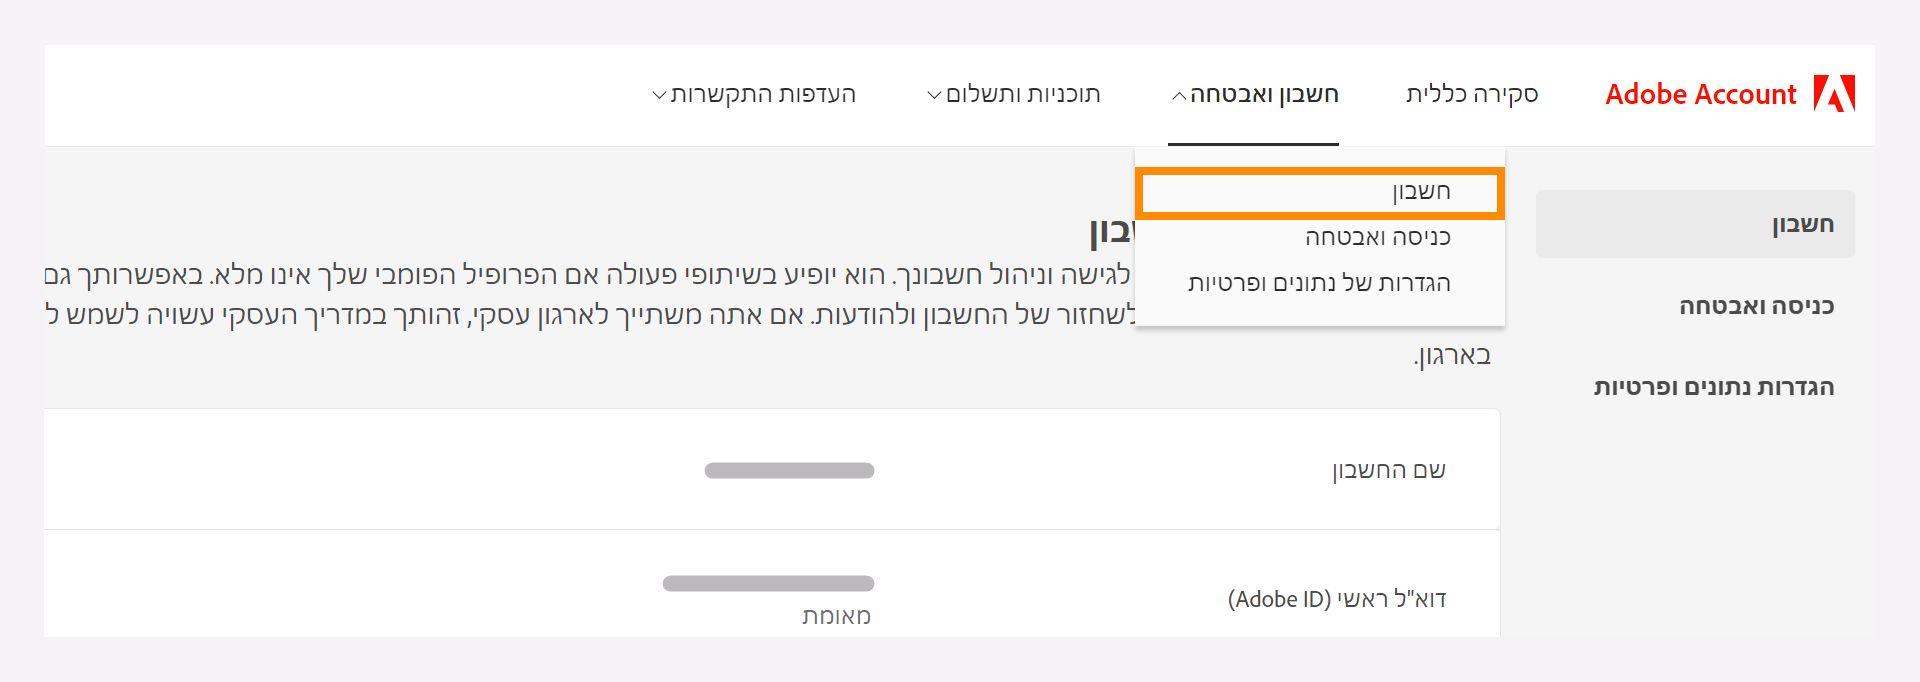1920x682 pixels.
Task: Choose הגדרות של נתונים ופרטיות from the dropdown
Action: [1320, 283]
